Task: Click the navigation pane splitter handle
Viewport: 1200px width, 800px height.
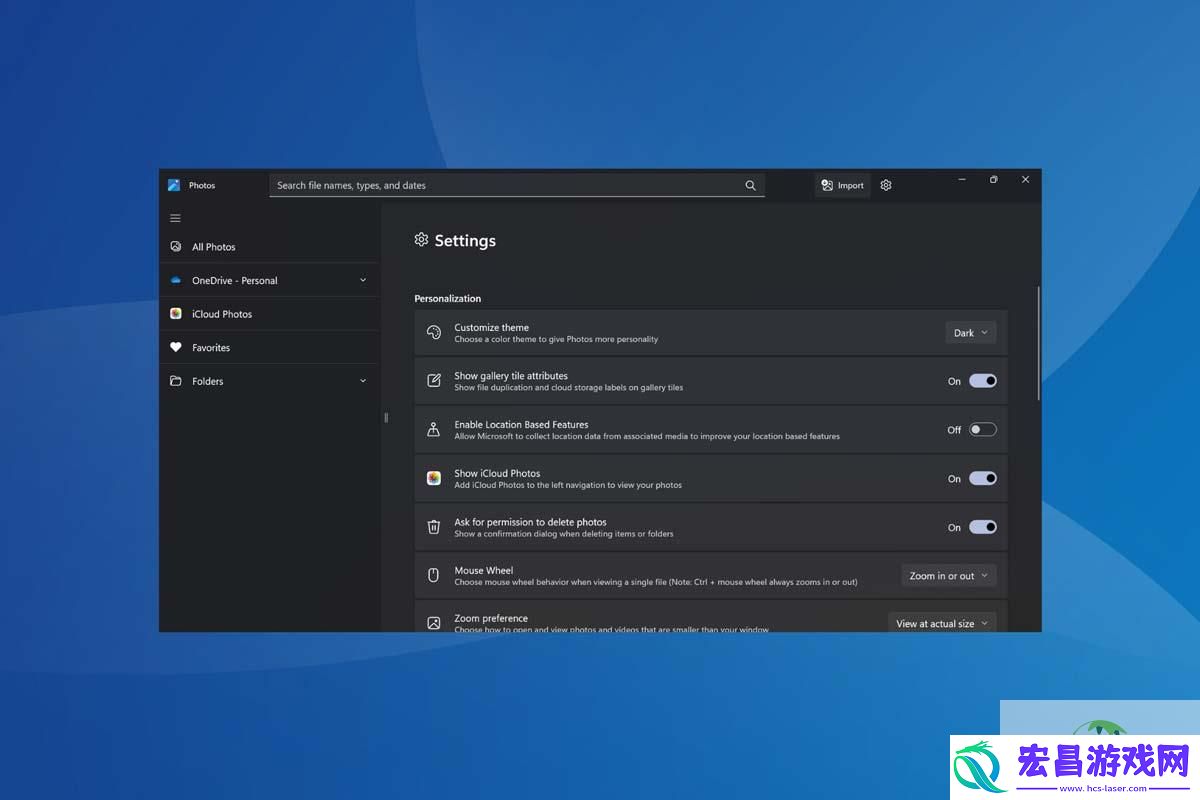Action: pyautogui.click(x=386, y=417)
